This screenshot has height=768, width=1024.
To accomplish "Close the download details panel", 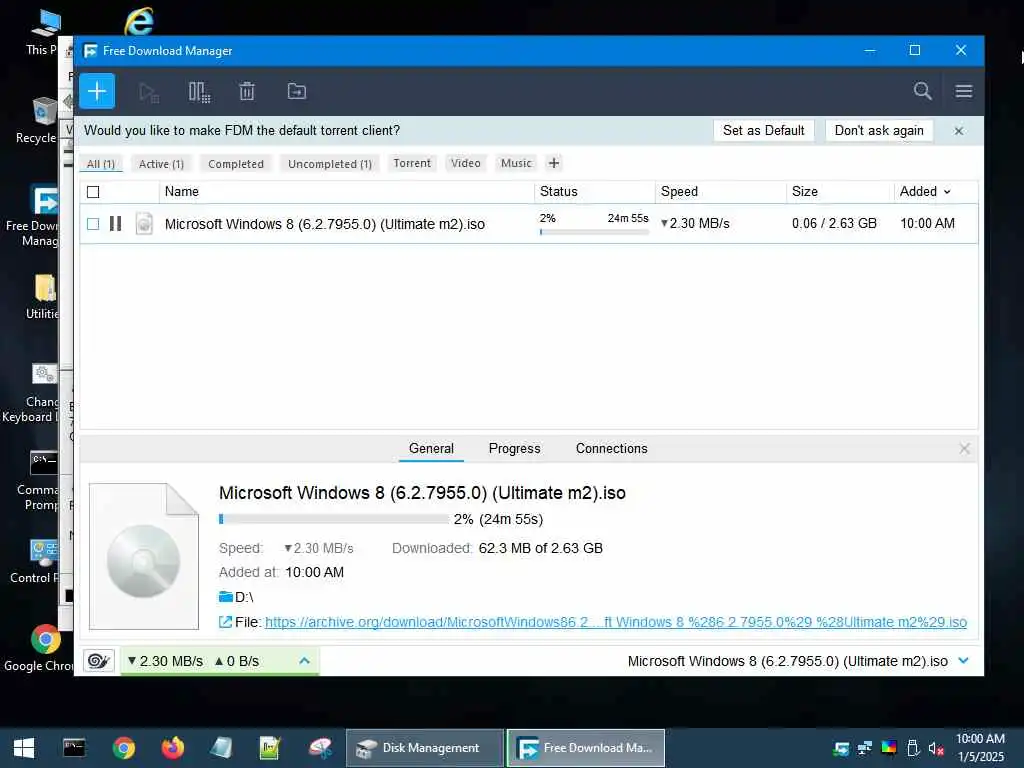I will [965, 449].
